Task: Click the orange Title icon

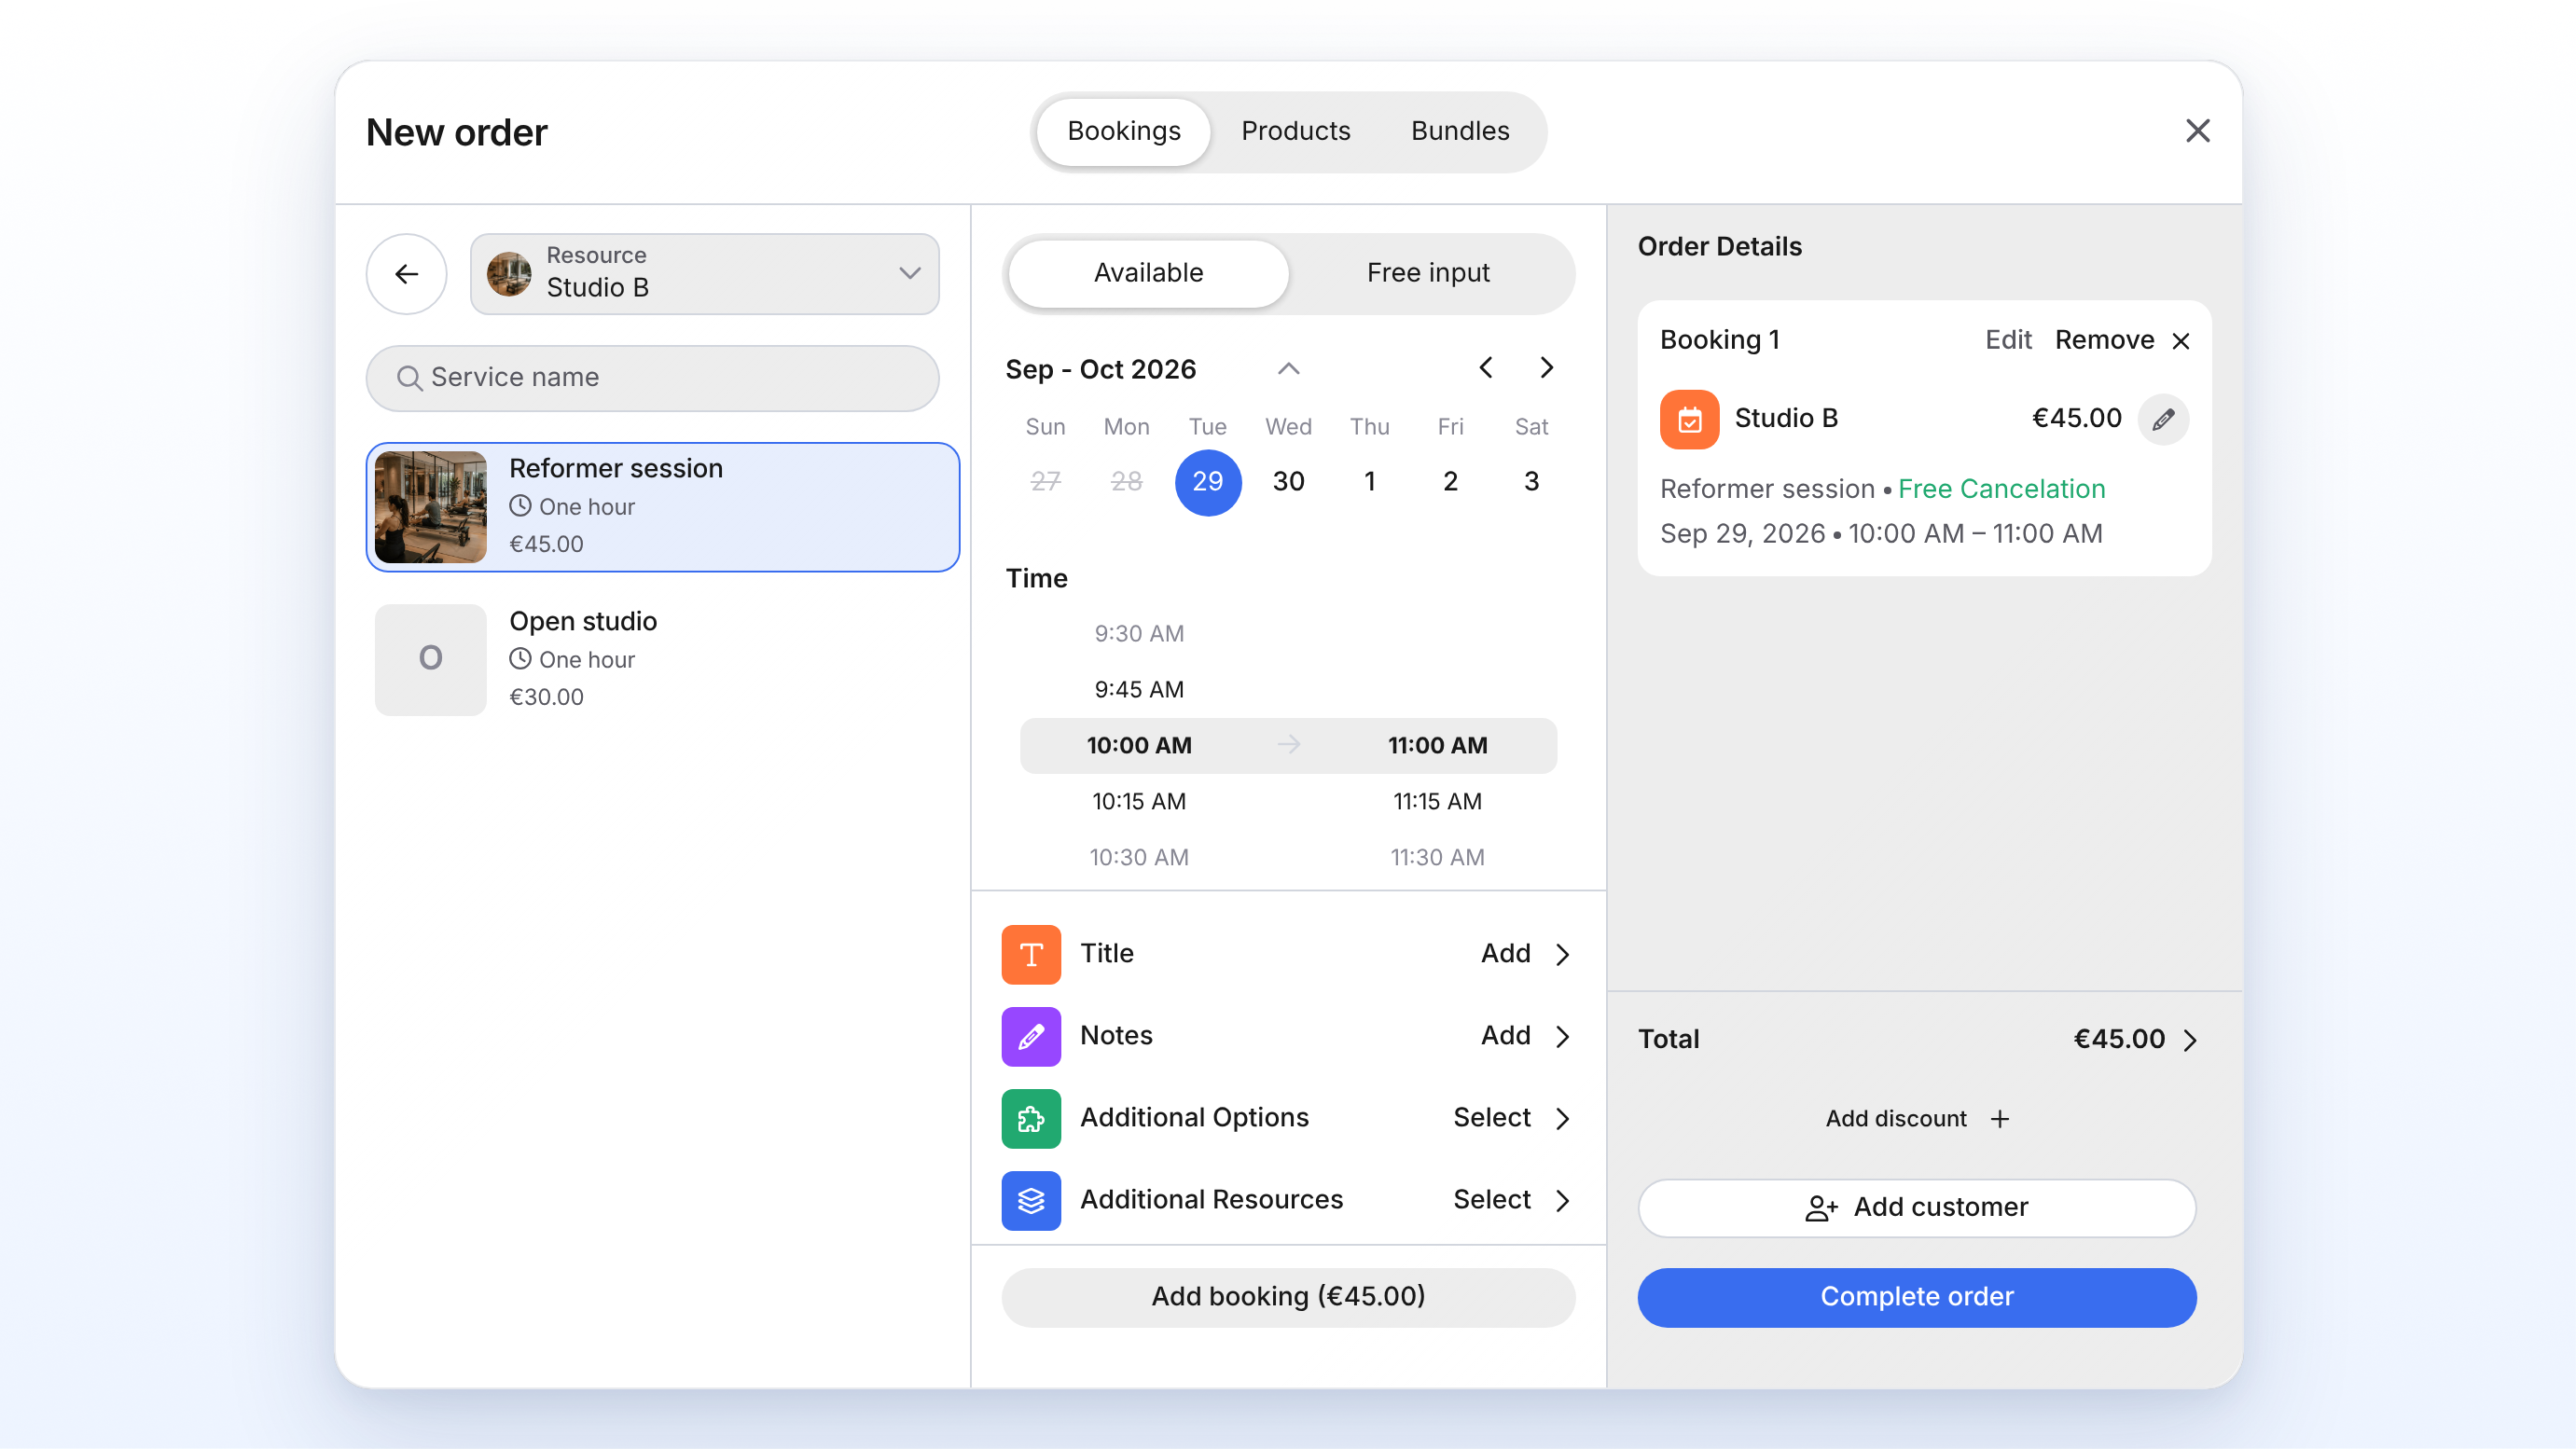Action: coord(1031,954)
